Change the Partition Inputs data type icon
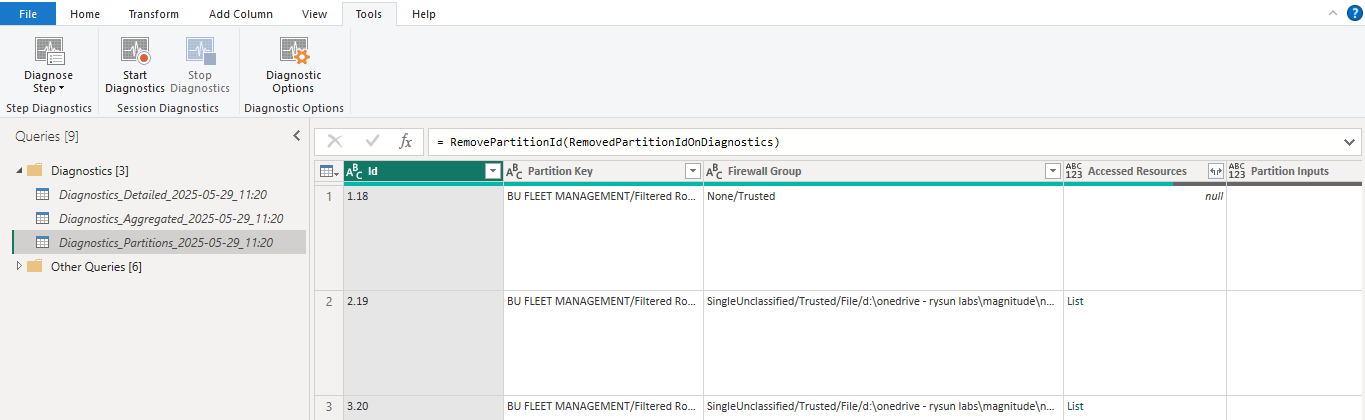This screenshot has width=1365, height=420. click(1236, 172)
